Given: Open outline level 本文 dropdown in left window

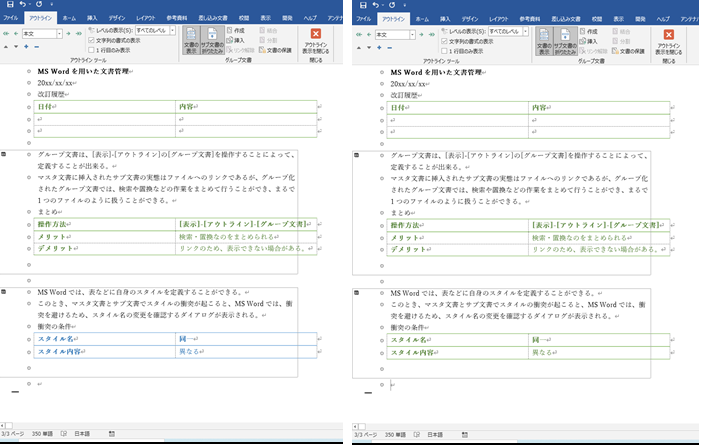Looking at the screenshot, I should pos(62,34).
